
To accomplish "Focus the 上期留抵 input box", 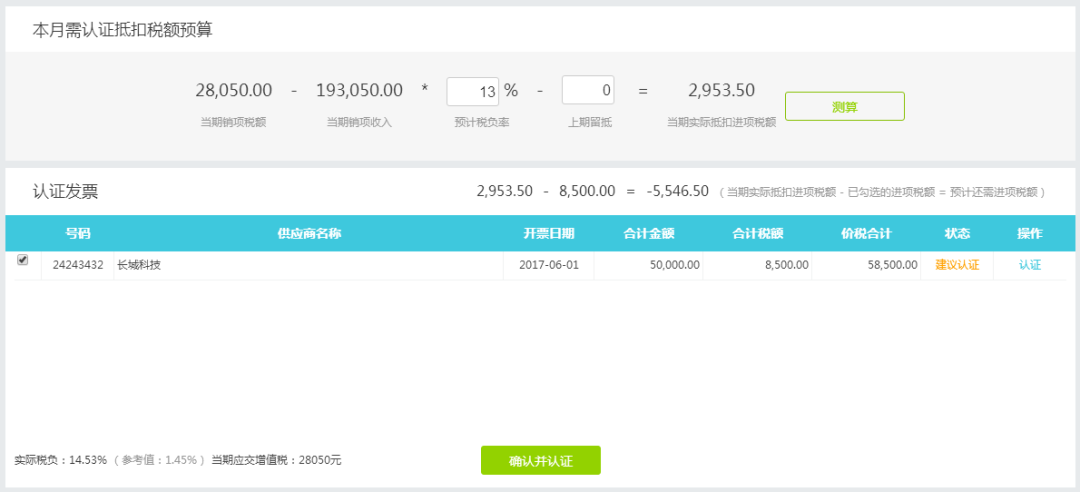I will click(588, 91).
